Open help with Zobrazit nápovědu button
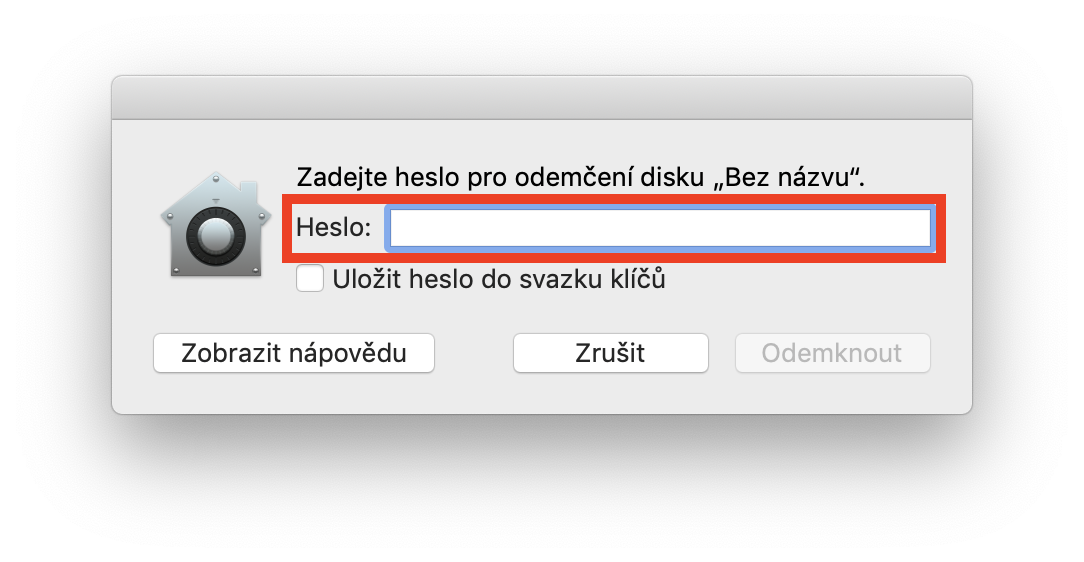The width and height of the screenshot is (1084, 562). coord(294,353)
